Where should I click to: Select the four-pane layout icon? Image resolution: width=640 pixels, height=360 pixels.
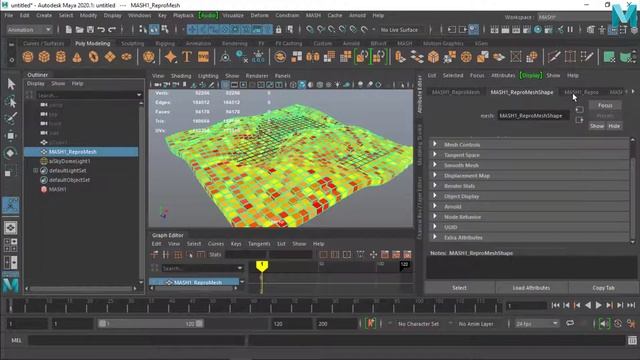[11, 245]
